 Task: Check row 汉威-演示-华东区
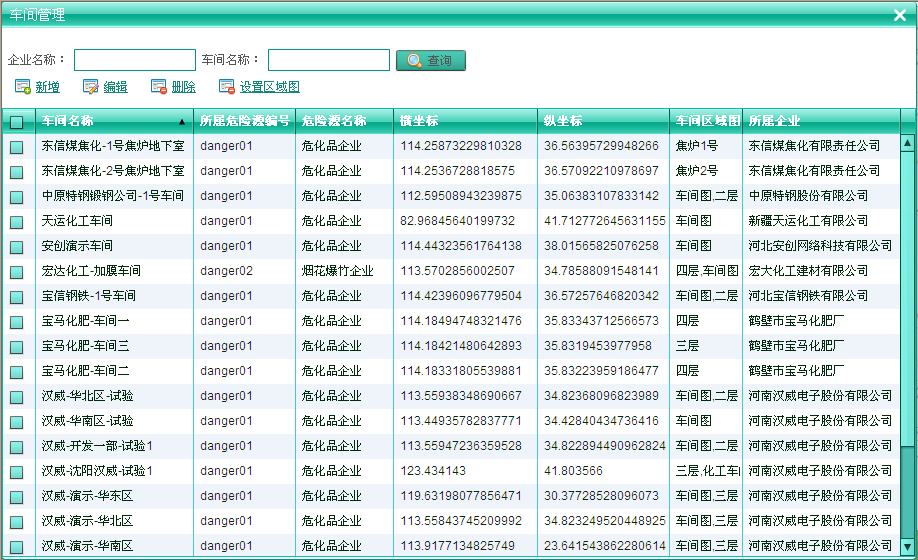point(16,497)
